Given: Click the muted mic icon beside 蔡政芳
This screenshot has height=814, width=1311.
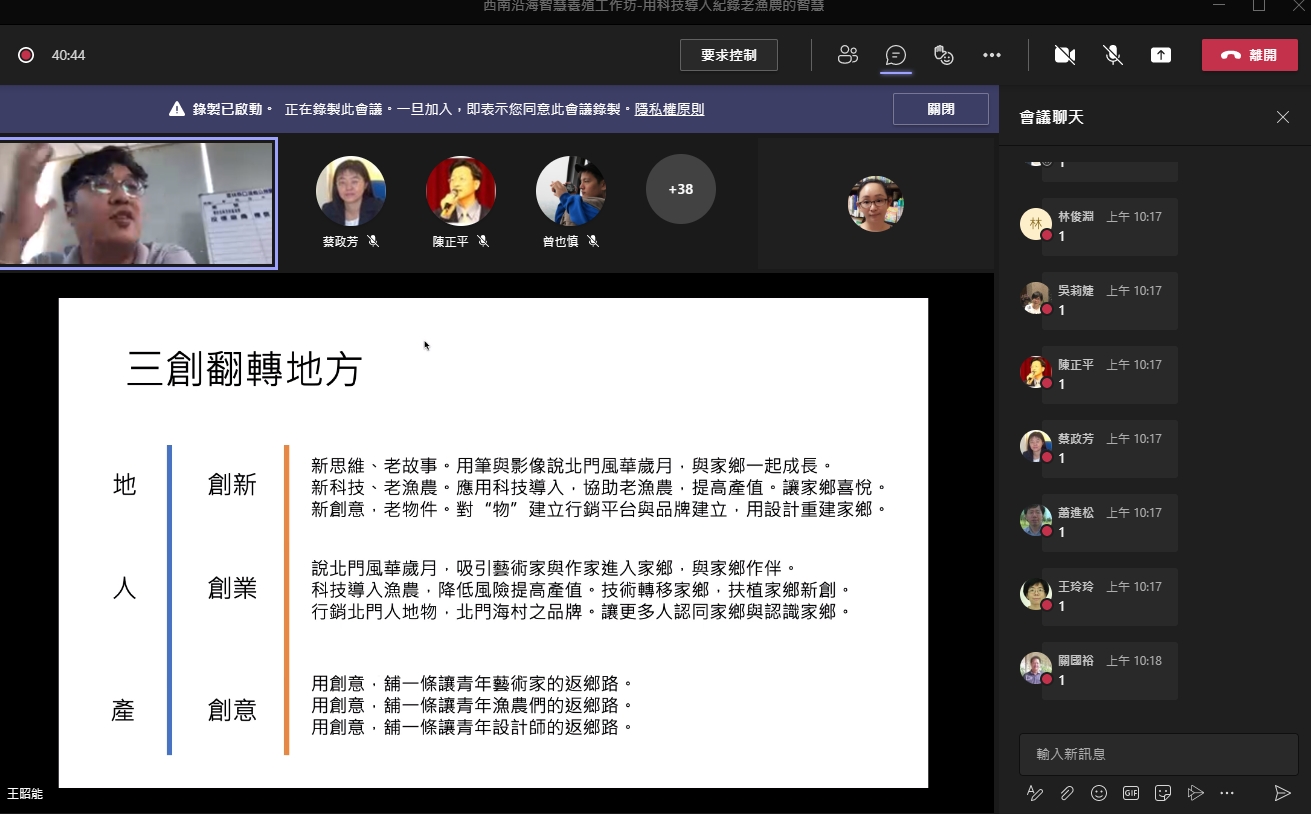Looking at the screenshot, I should click(x=373, y=241).
